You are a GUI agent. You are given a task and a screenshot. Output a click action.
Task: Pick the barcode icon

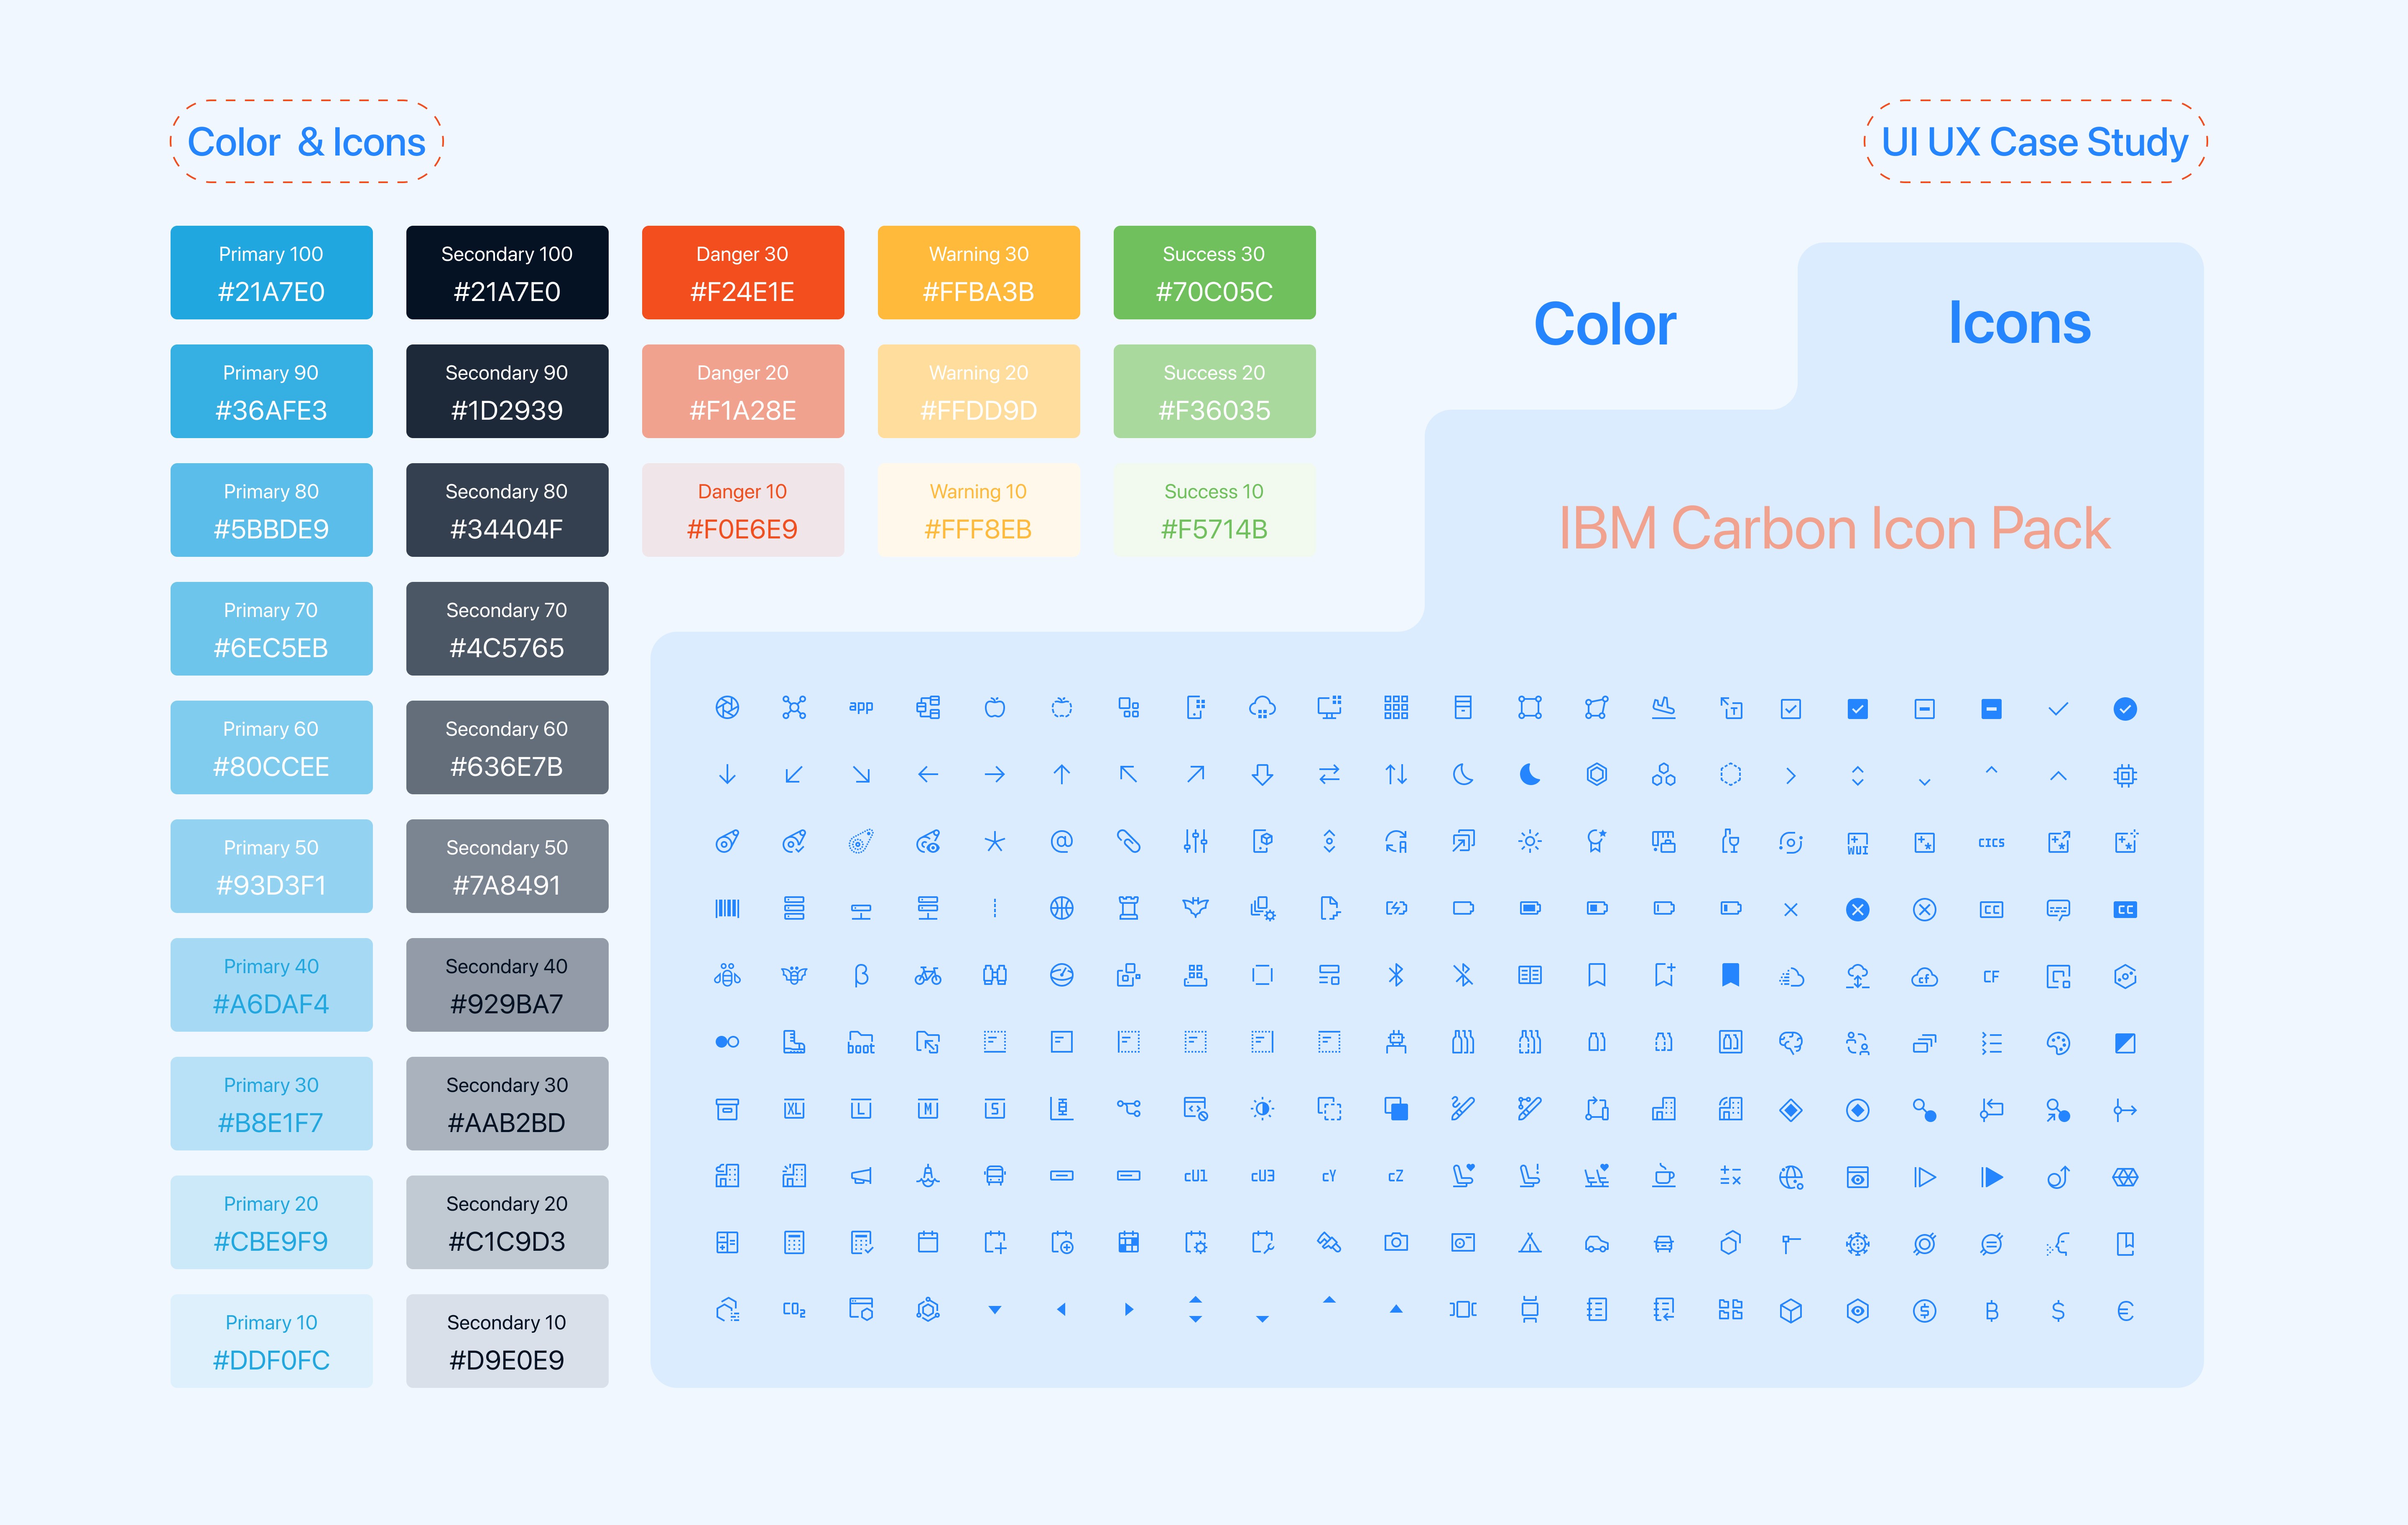tap(727, 908)
